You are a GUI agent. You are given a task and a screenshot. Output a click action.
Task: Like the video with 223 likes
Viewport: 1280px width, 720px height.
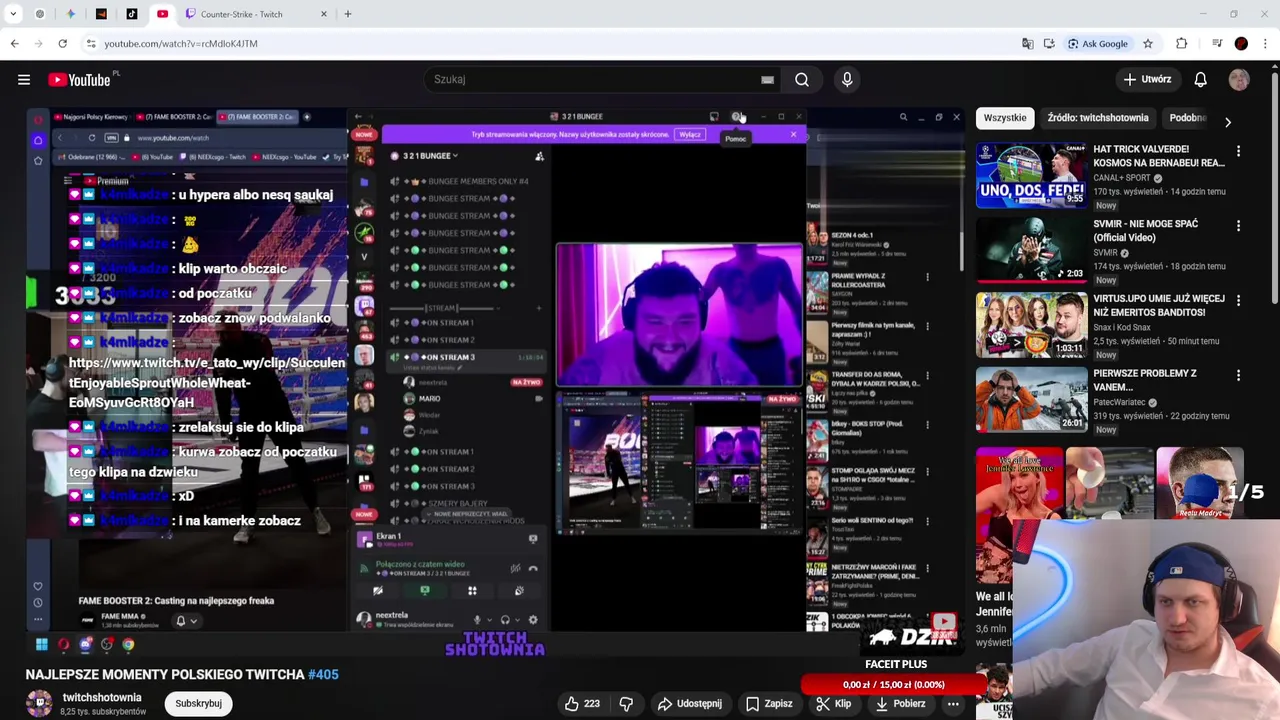(582, 704)
